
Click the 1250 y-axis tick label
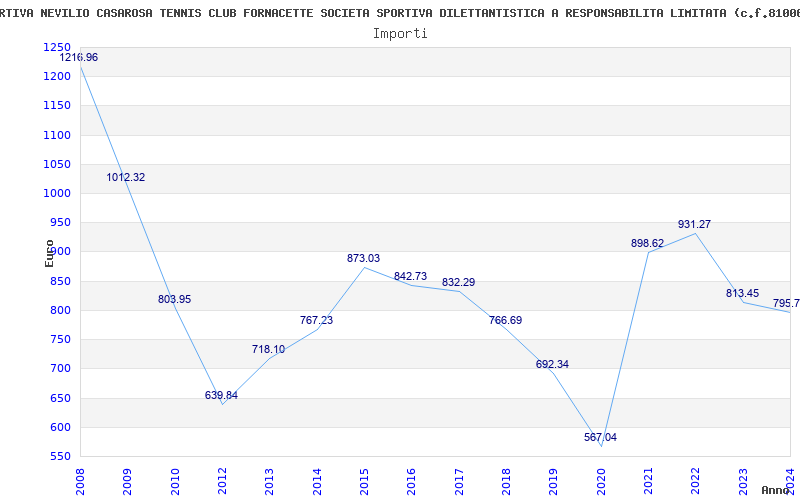(57, 47)
